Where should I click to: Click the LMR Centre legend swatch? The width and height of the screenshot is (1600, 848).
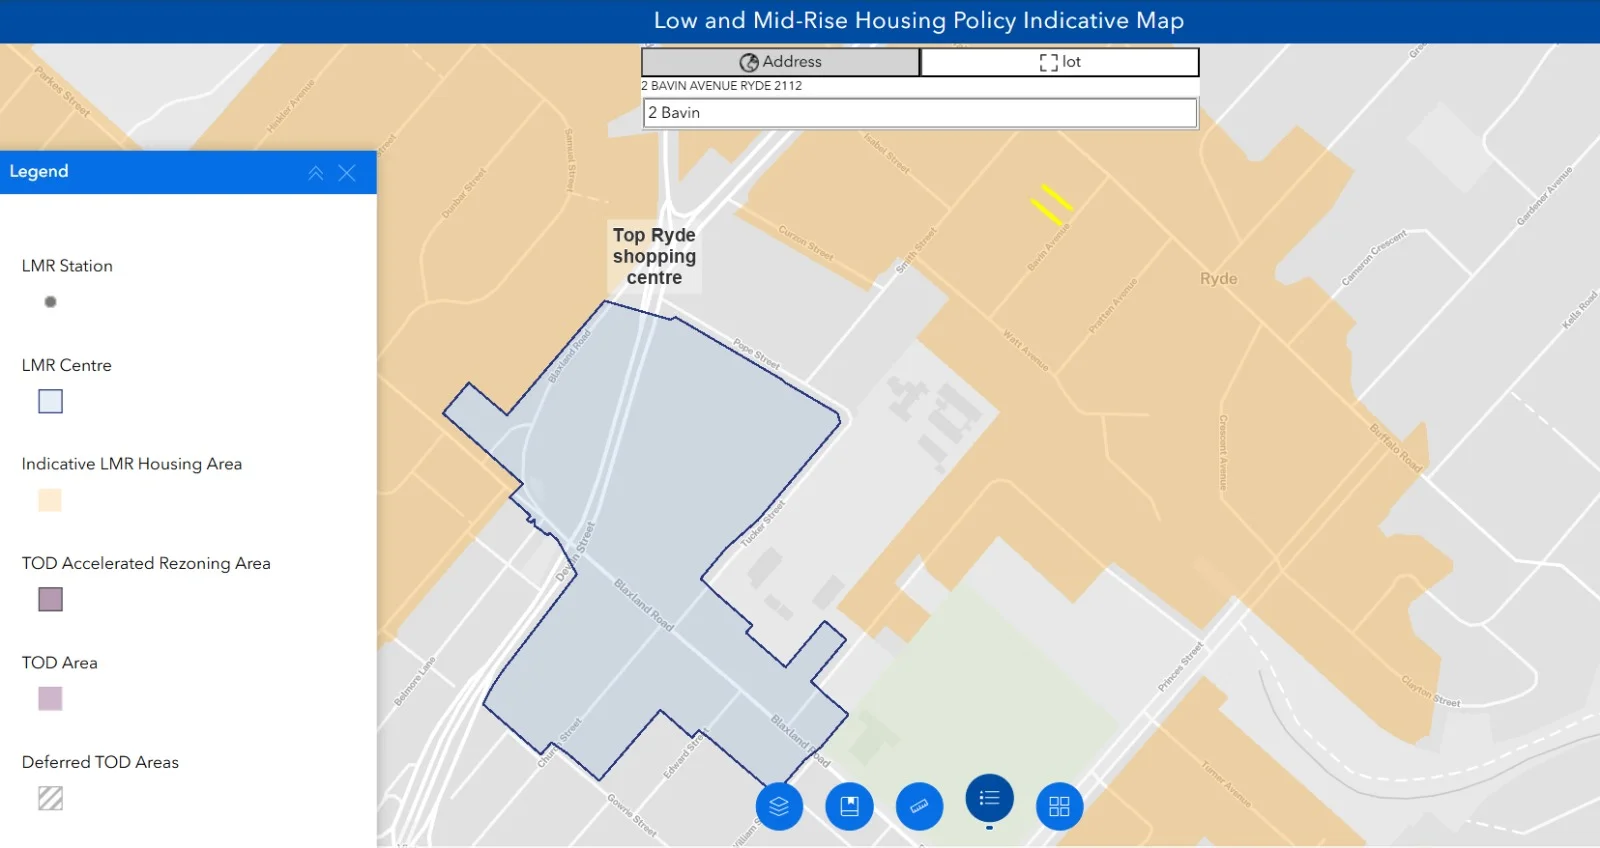pyautogui.click(x=50, y=401)
